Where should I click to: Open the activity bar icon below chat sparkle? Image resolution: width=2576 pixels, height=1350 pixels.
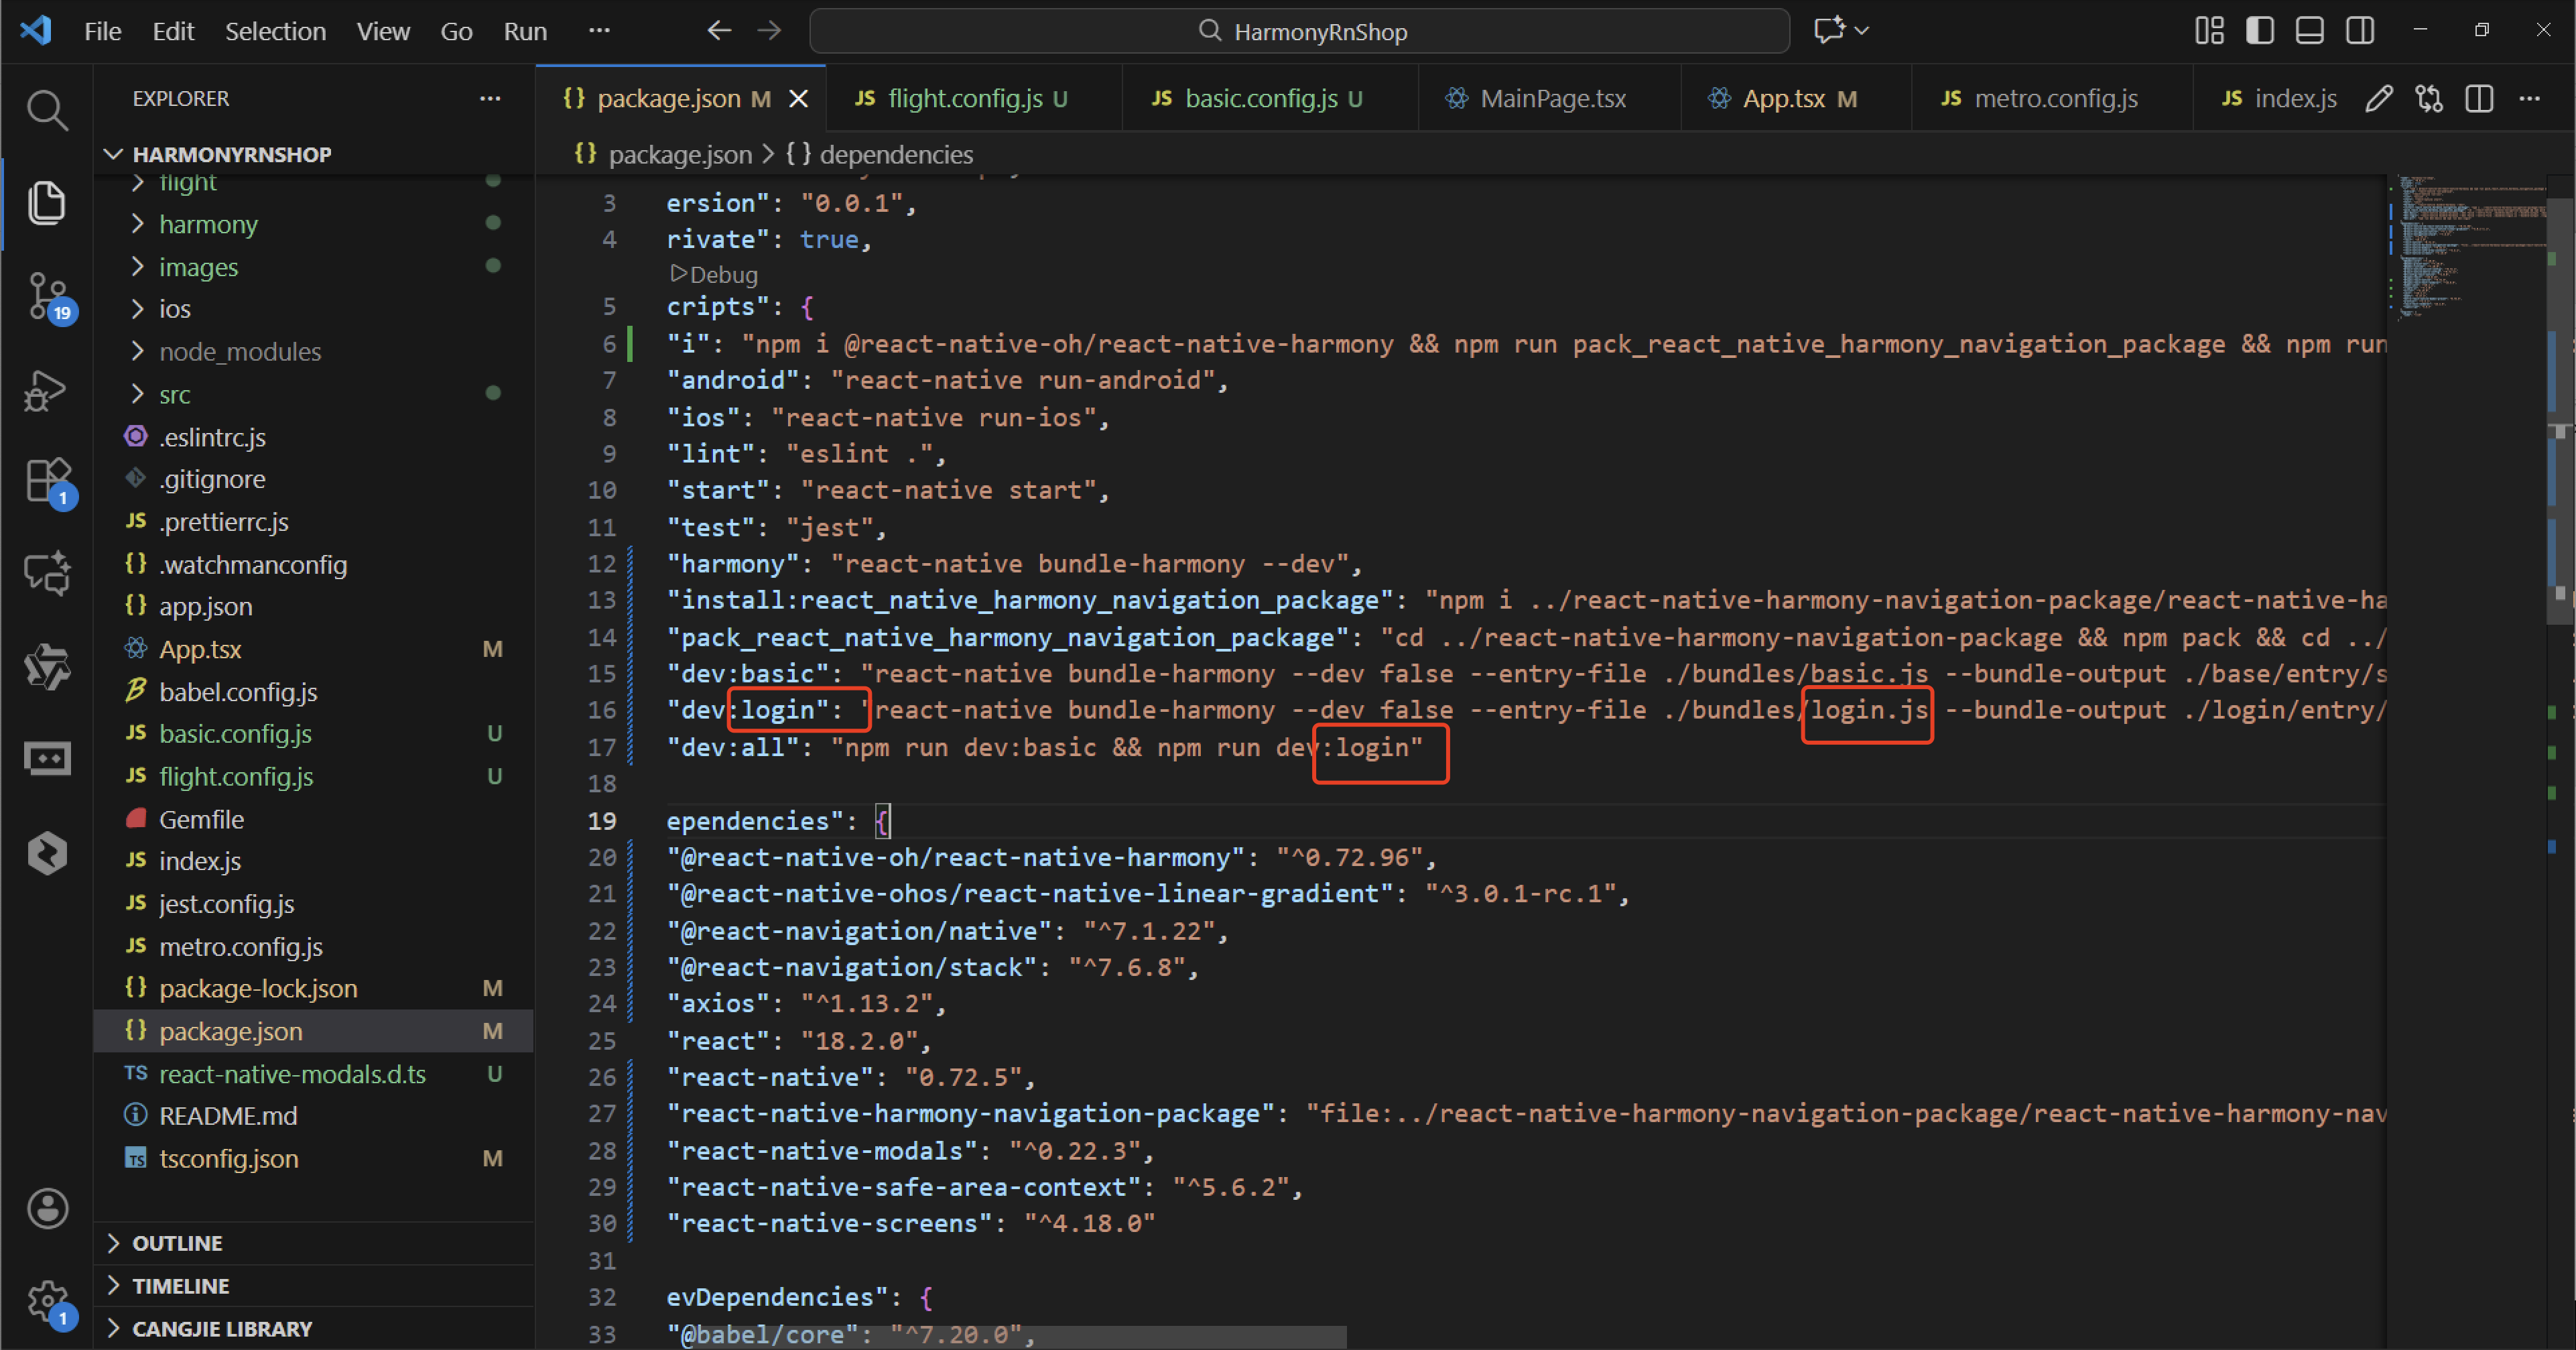(x=47, y=666)
